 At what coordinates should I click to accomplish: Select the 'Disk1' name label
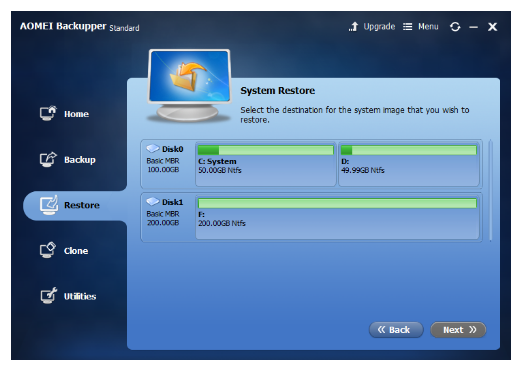click(x=172, y=202)
